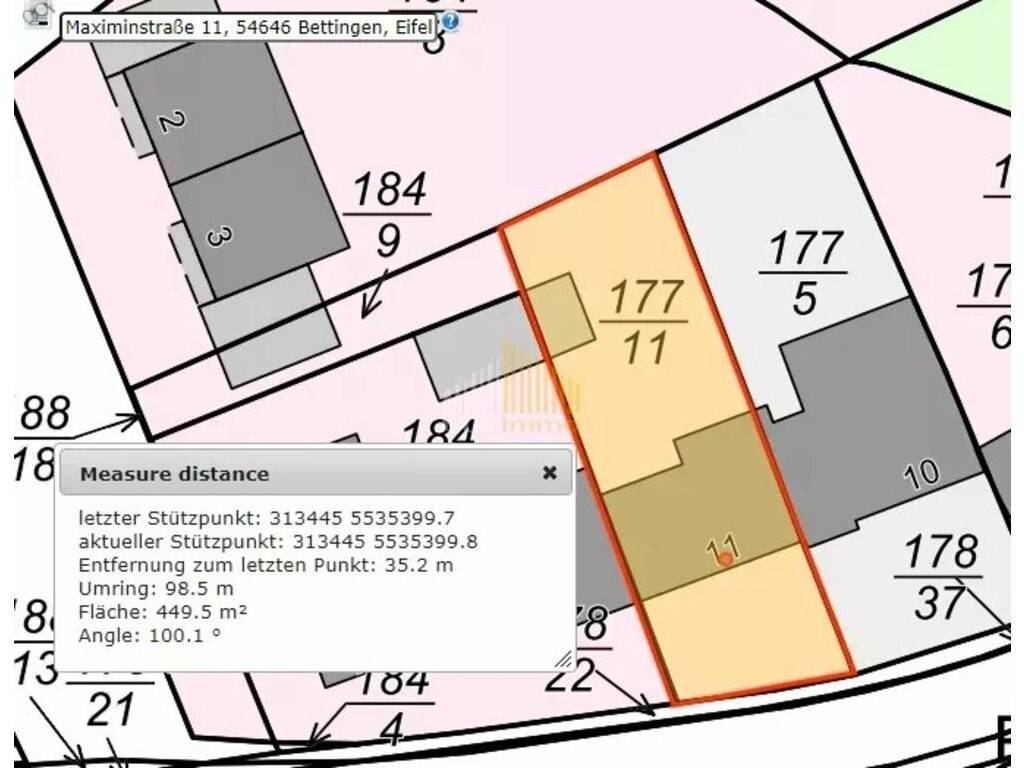Click building number 10 on map
This screenshot has height=768, width=1024.
(x=921, y=473)
